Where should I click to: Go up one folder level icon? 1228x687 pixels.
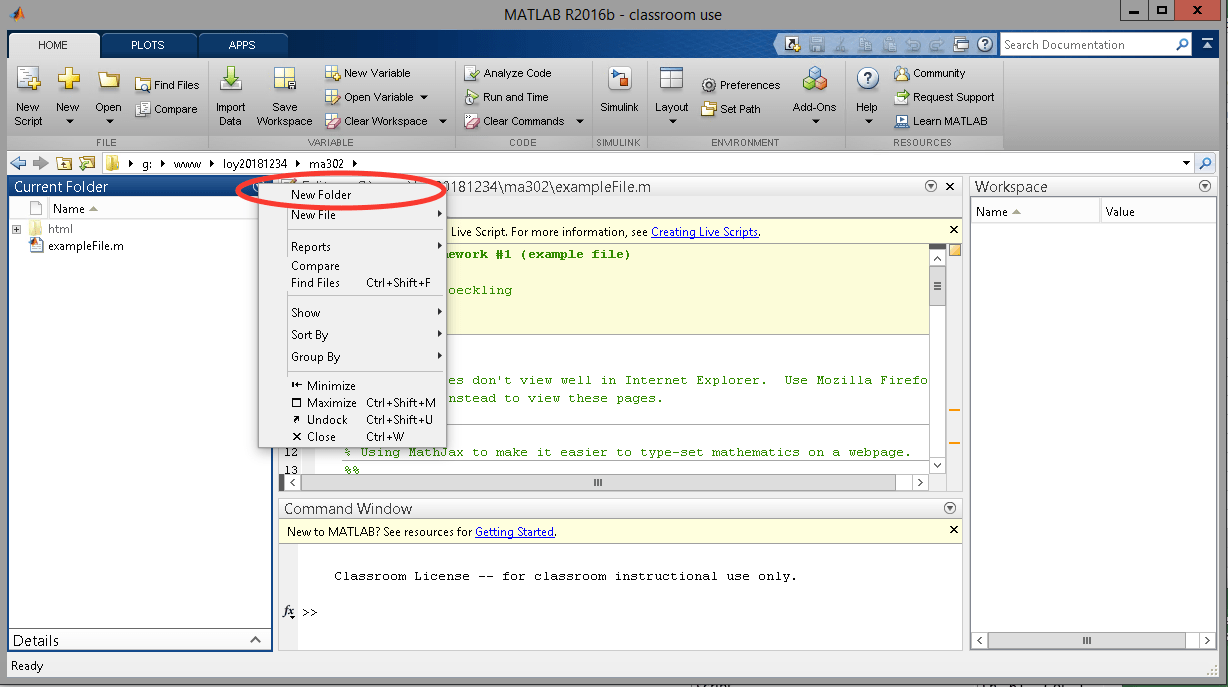click(64, 163)
